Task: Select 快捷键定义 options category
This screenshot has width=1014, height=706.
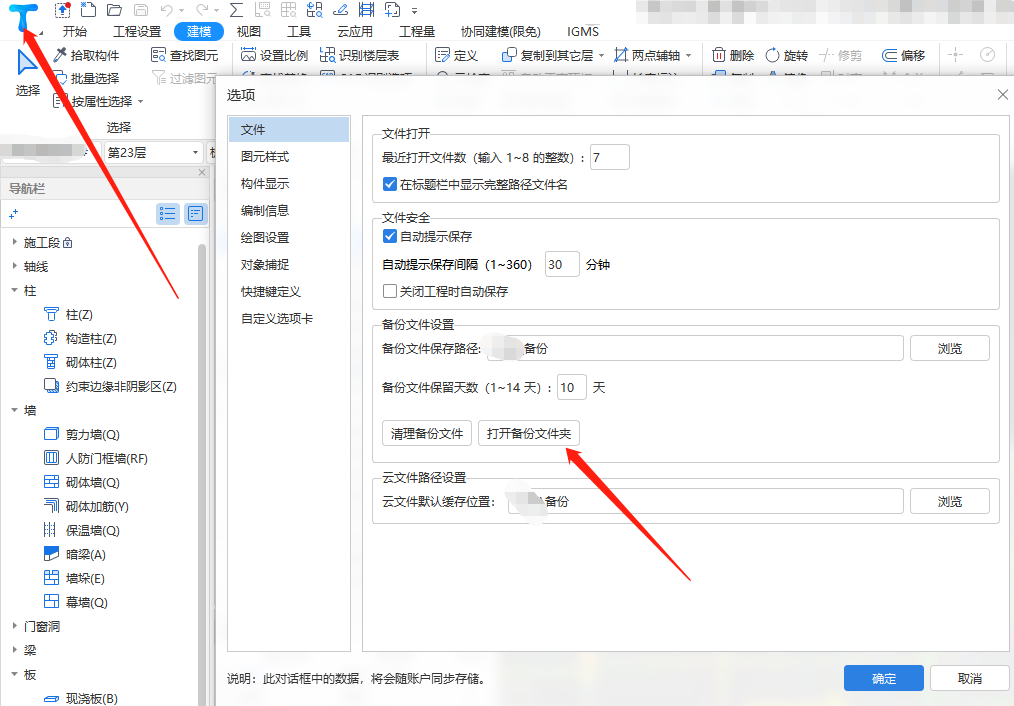Action: (288, 292)
